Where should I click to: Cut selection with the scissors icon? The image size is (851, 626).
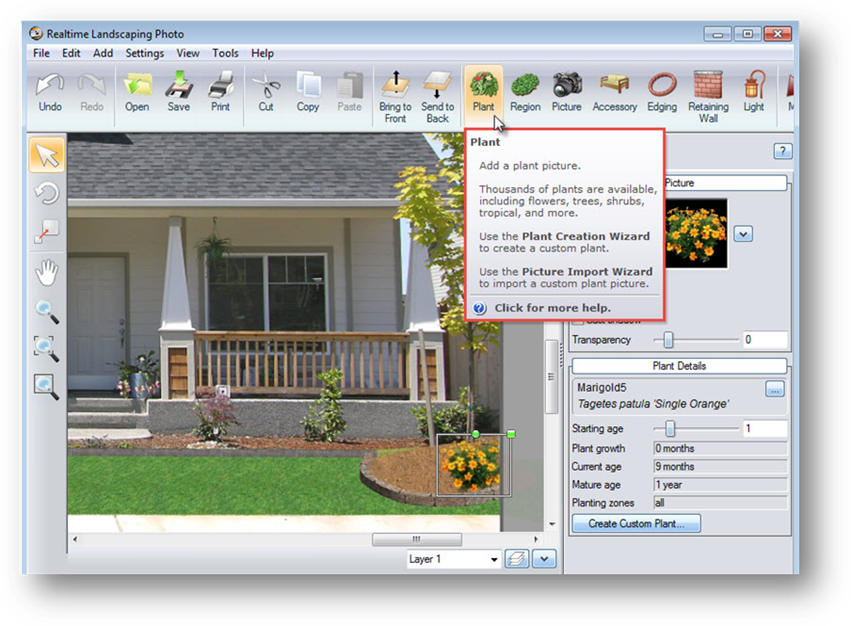[x=266, y=92]
